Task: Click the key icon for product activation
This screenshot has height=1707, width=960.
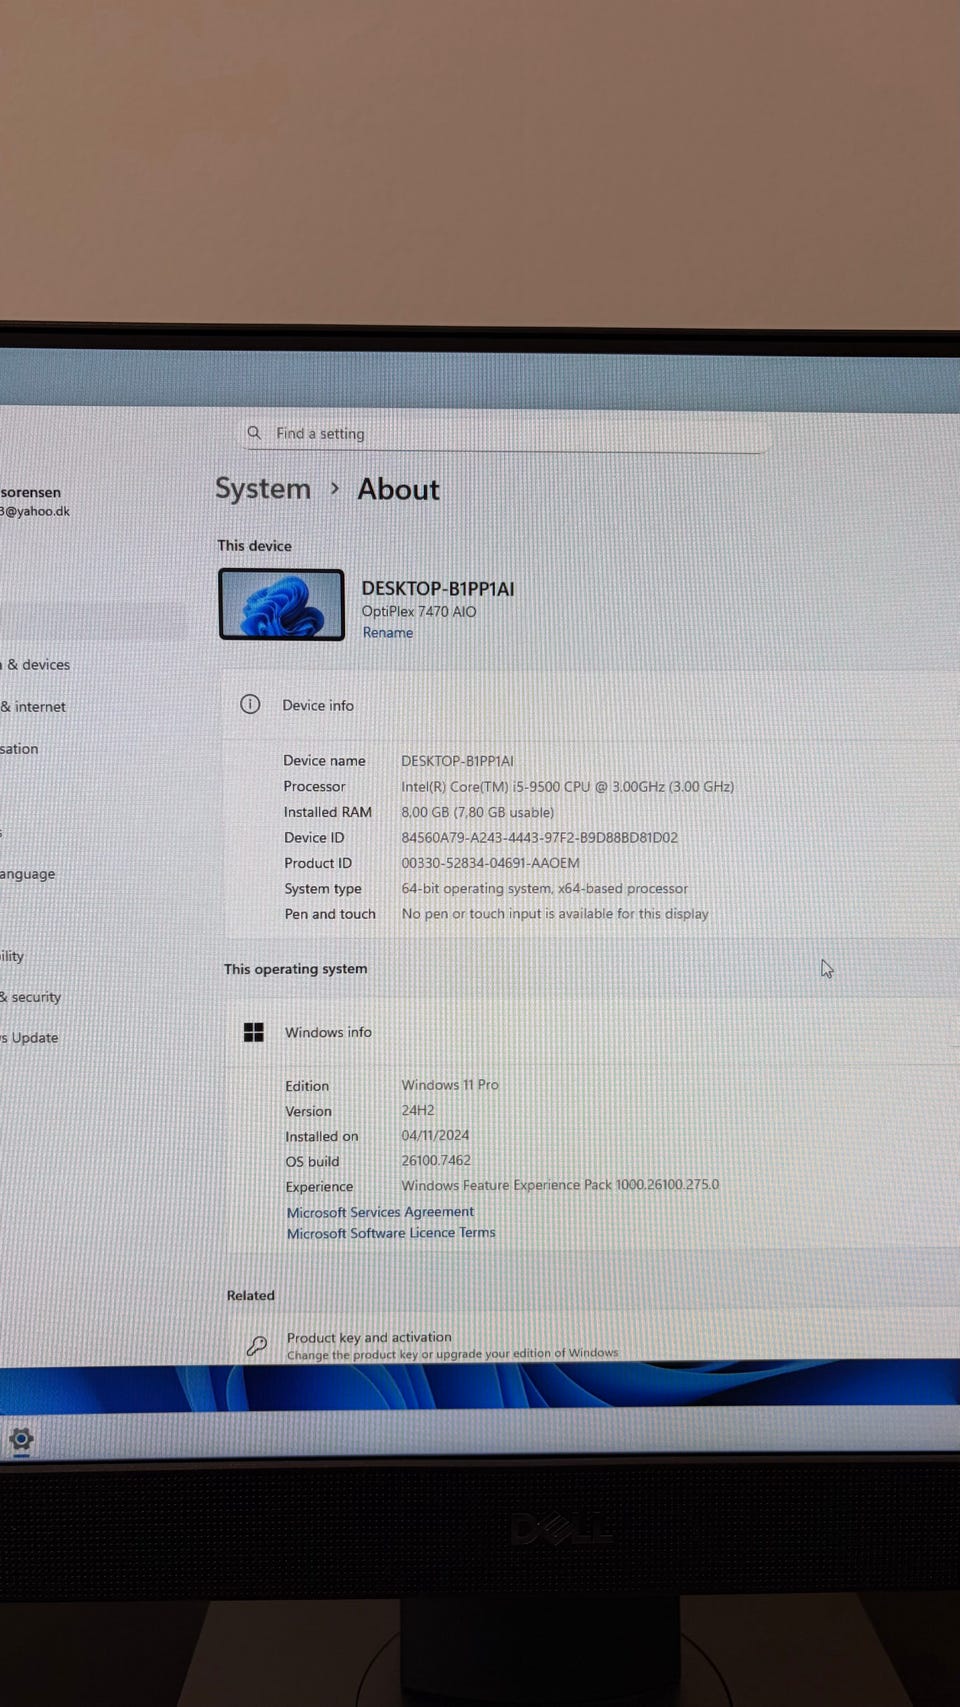Action: tap(256, 1345)
